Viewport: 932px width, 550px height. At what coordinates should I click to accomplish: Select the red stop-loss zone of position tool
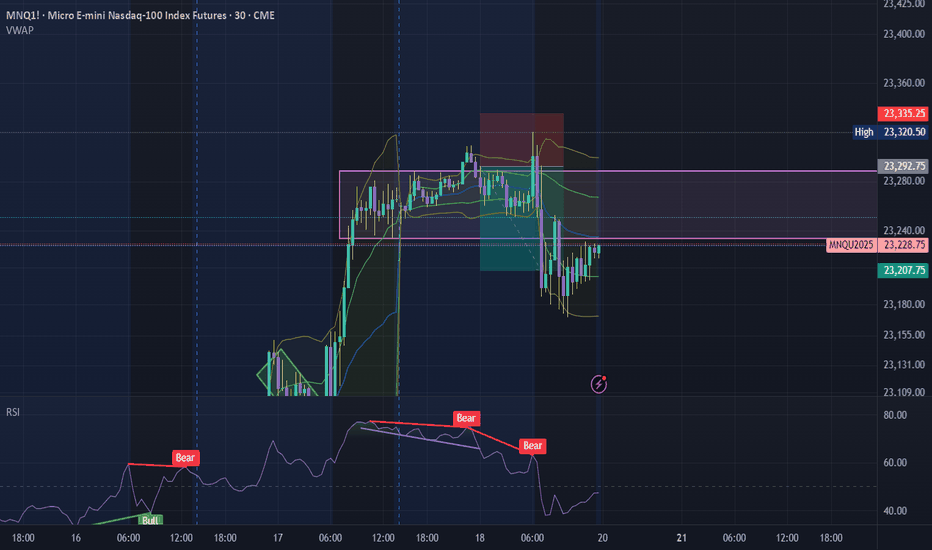521,140
